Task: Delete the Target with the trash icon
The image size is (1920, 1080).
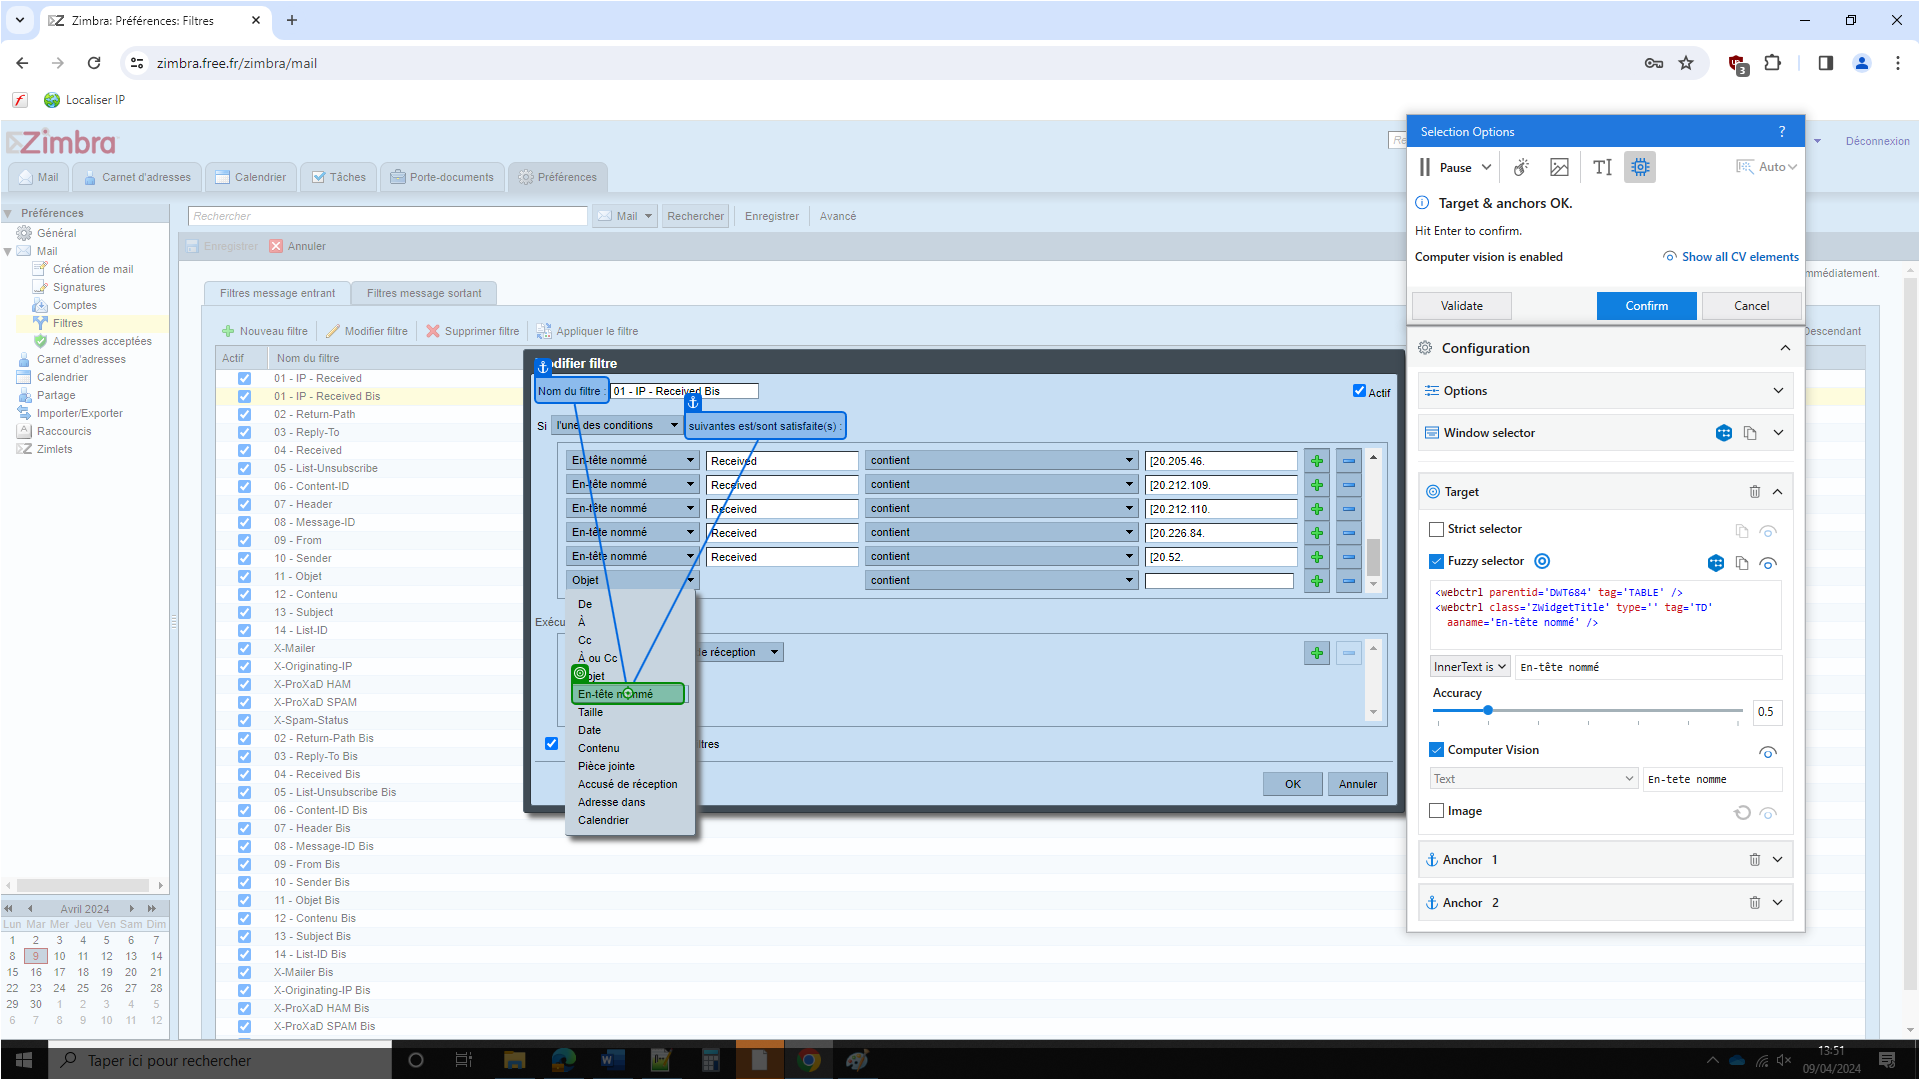Action: 1755,491
